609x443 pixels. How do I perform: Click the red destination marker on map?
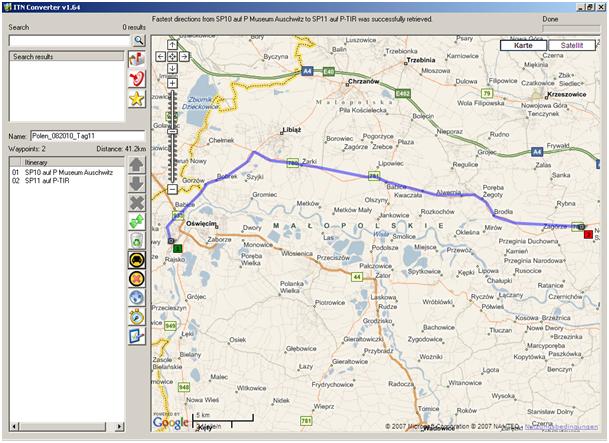click(x=588, y=234)
